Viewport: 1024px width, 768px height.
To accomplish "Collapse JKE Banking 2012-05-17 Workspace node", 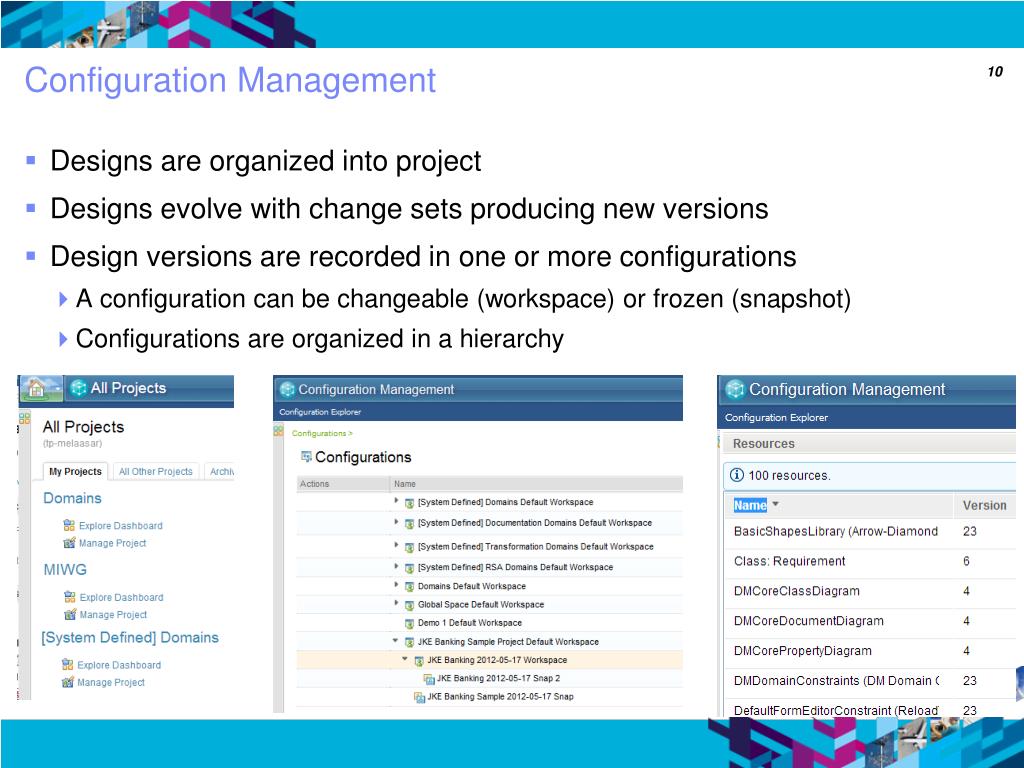I will (405, 659).
